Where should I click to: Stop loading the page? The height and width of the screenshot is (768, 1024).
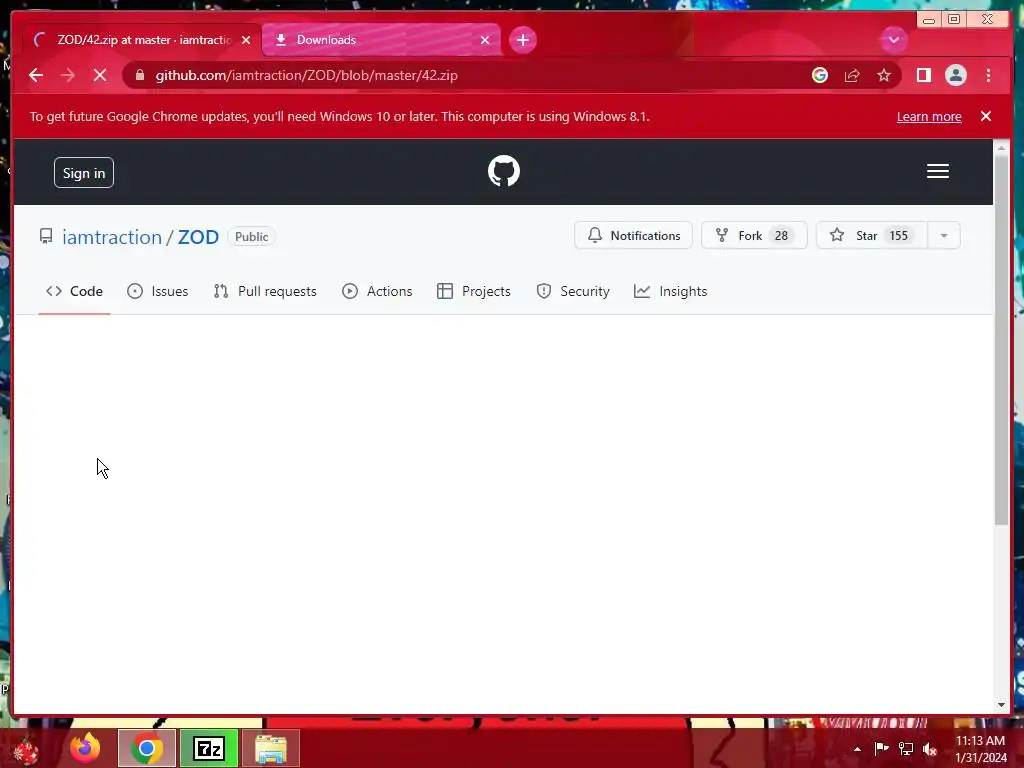[x=100, y=75]
